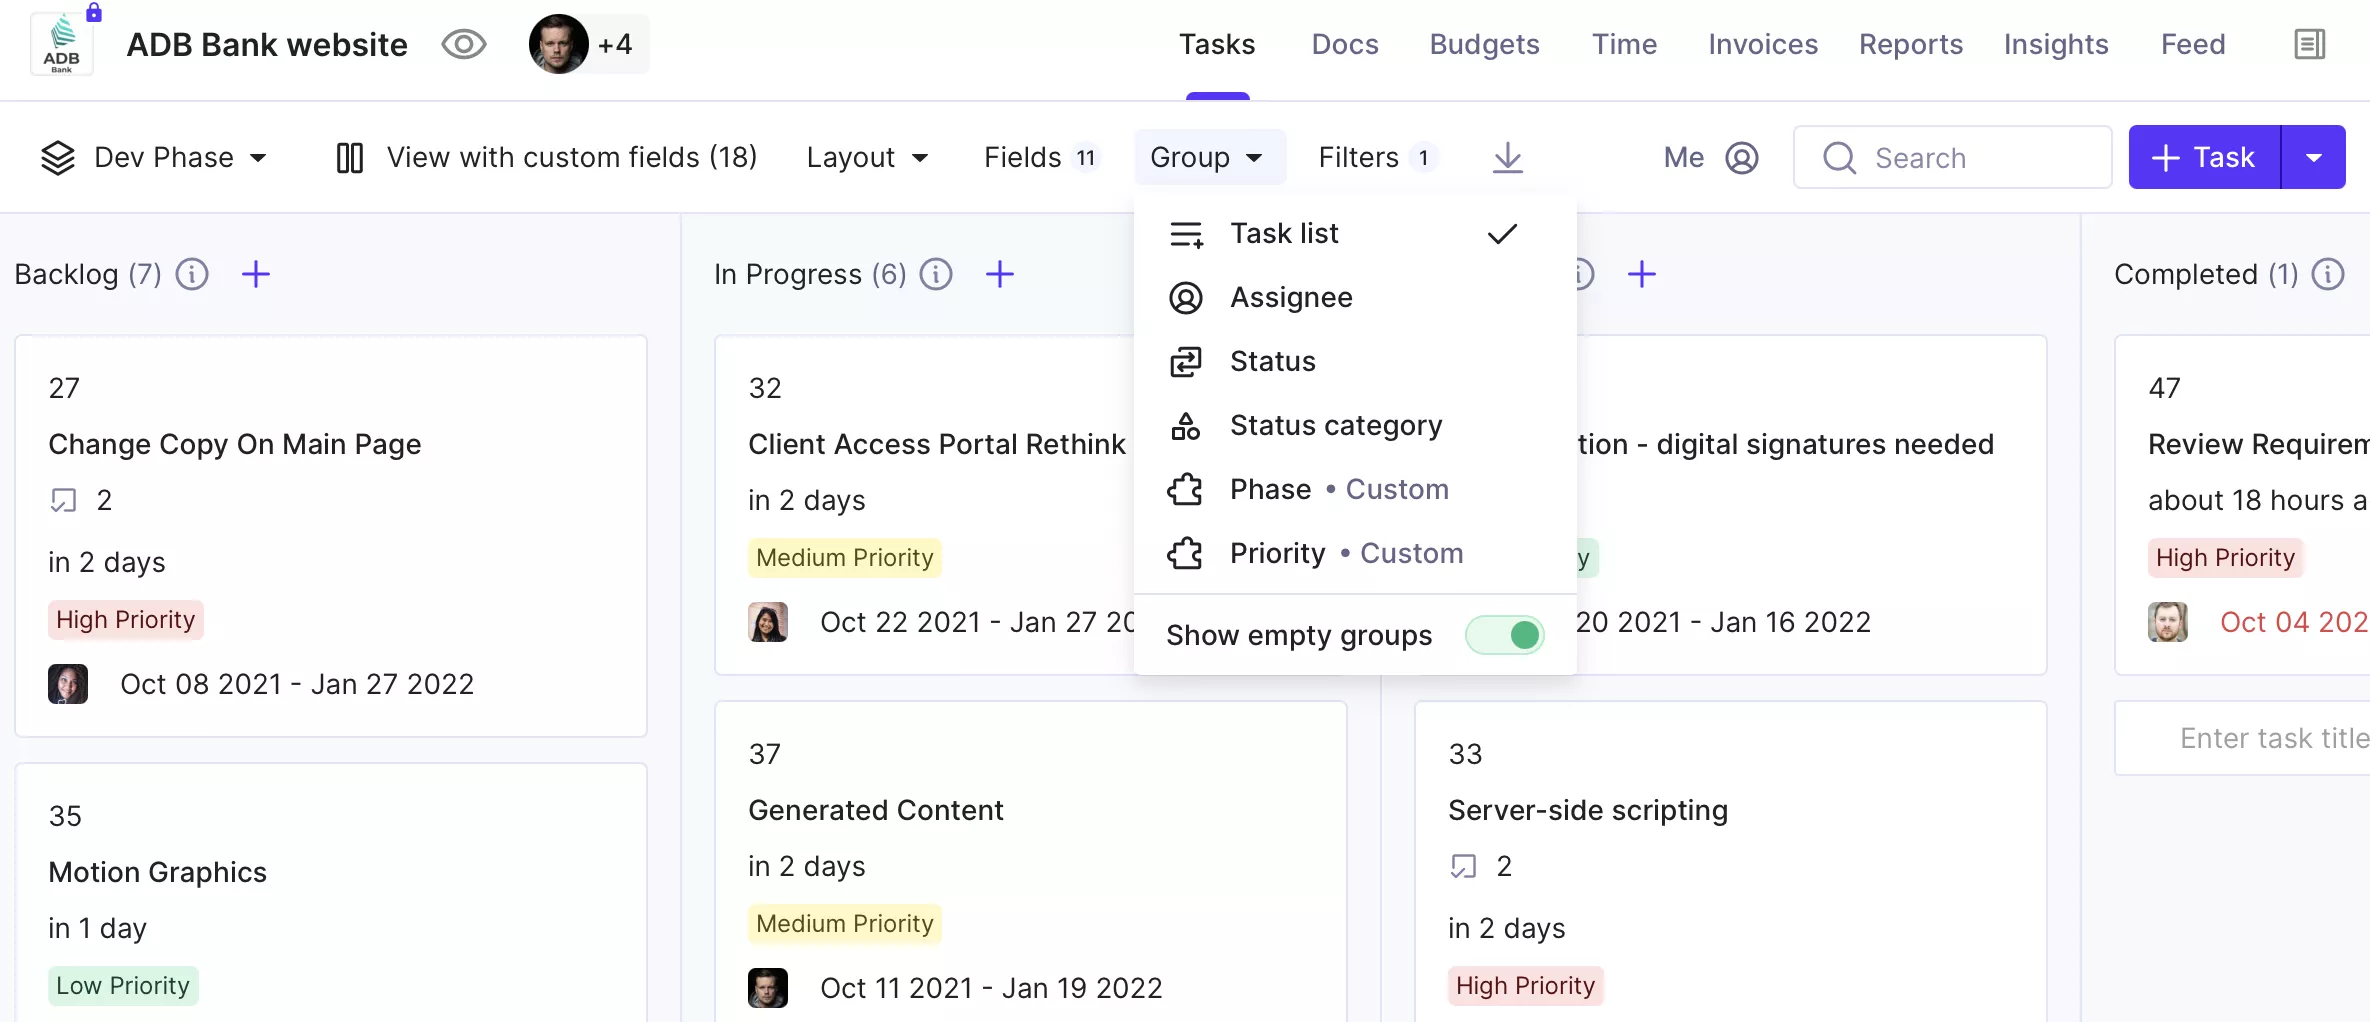
Task: Click High Priority tag on task 47
Action: 2226,557
